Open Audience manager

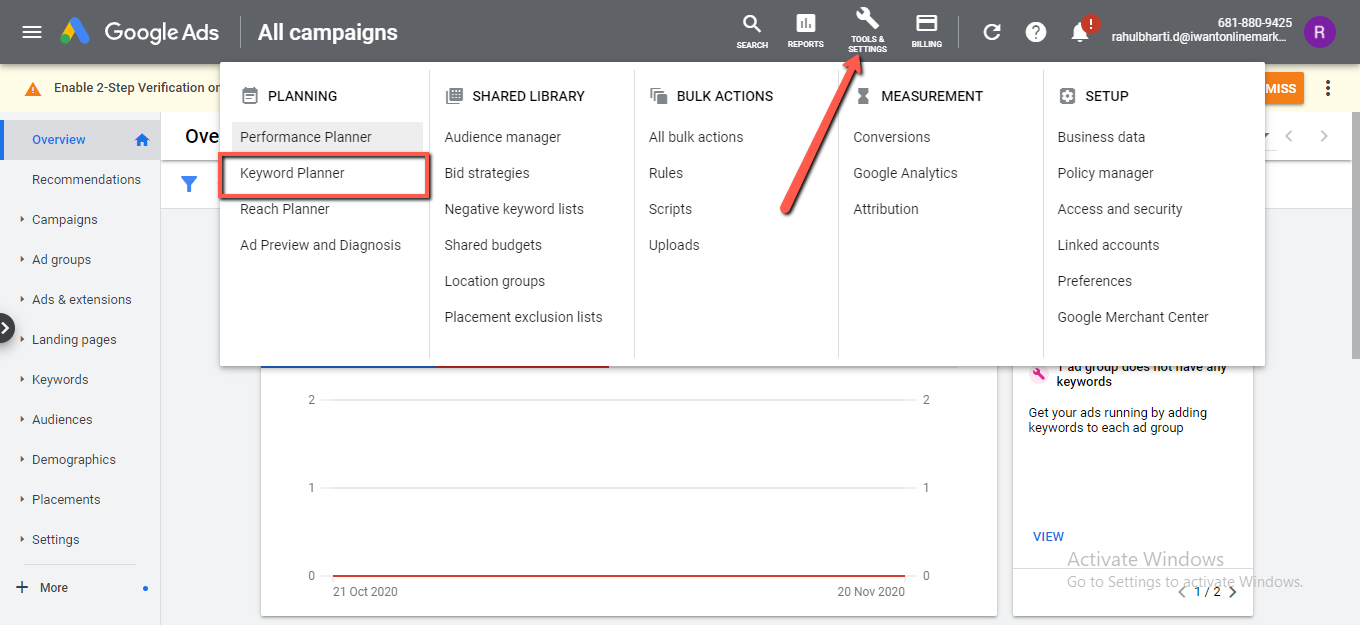[503, 137]
